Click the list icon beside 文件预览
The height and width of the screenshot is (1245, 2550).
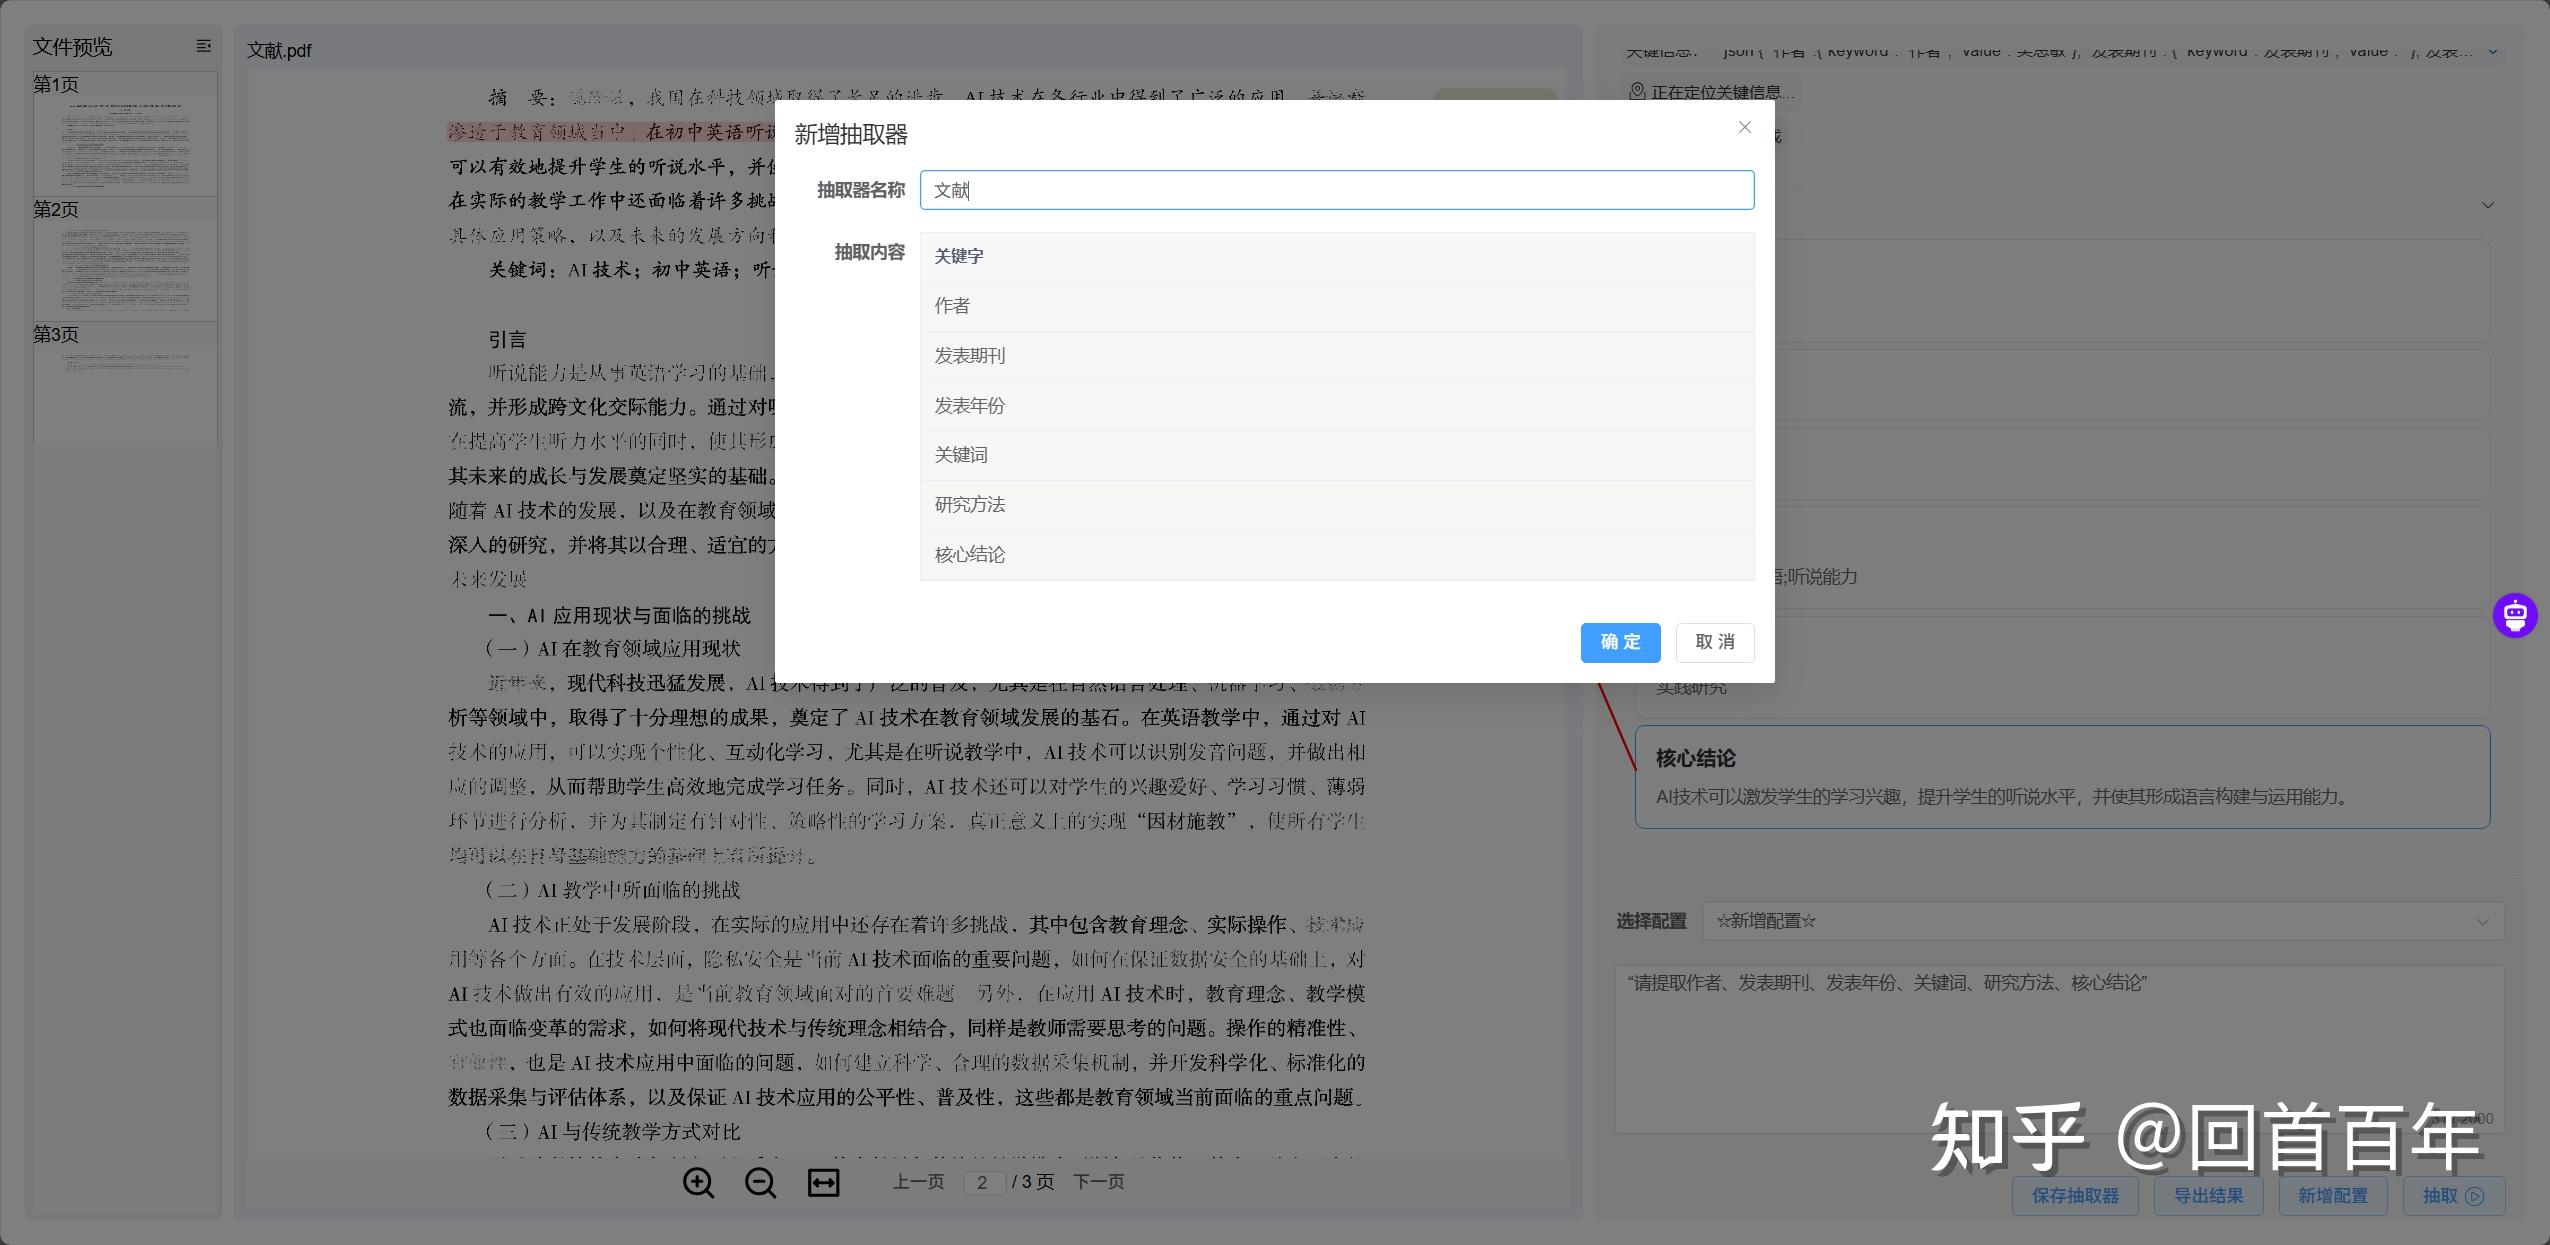203,47
